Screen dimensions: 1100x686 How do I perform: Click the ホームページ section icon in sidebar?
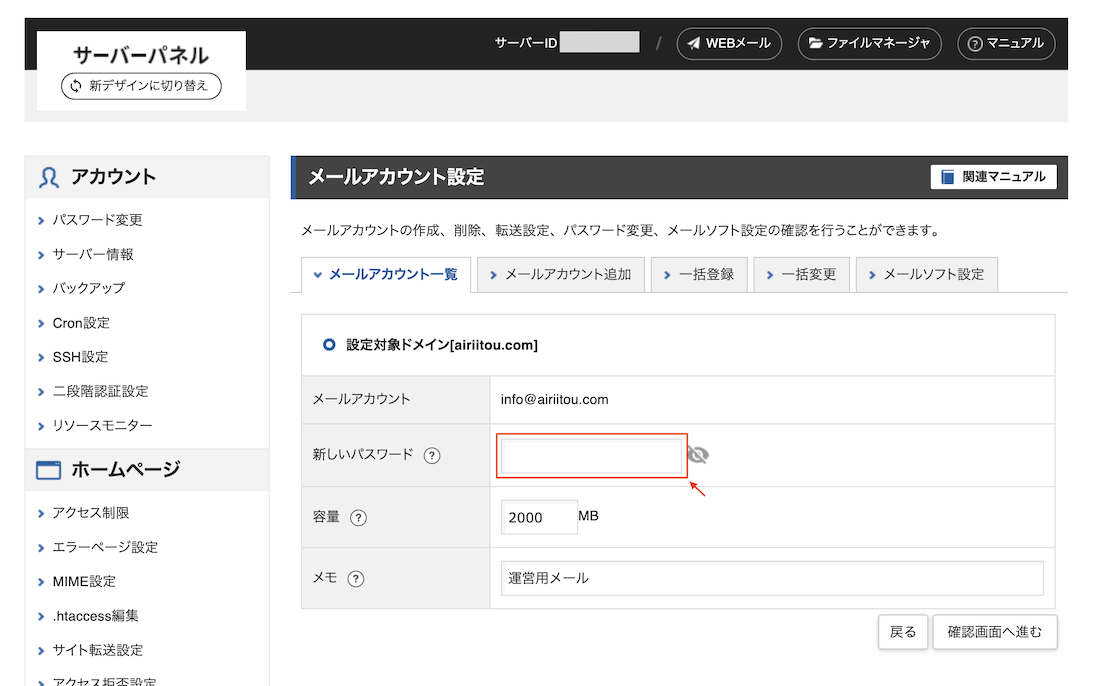tap(47, 470)
